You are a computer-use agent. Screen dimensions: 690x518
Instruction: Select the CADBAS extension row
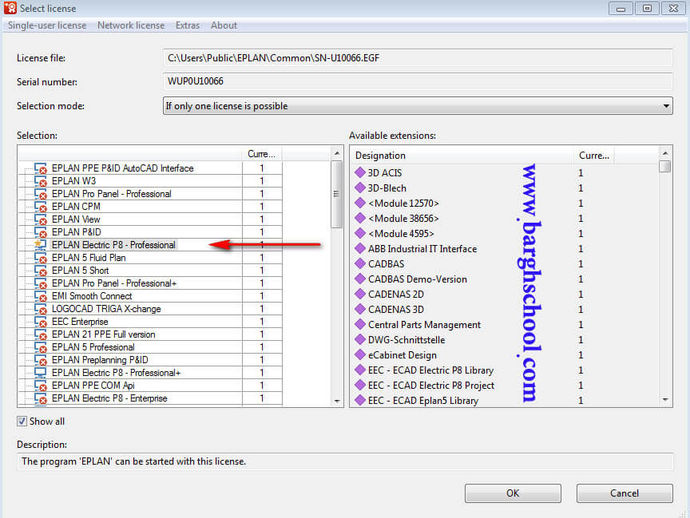(506, 264)
